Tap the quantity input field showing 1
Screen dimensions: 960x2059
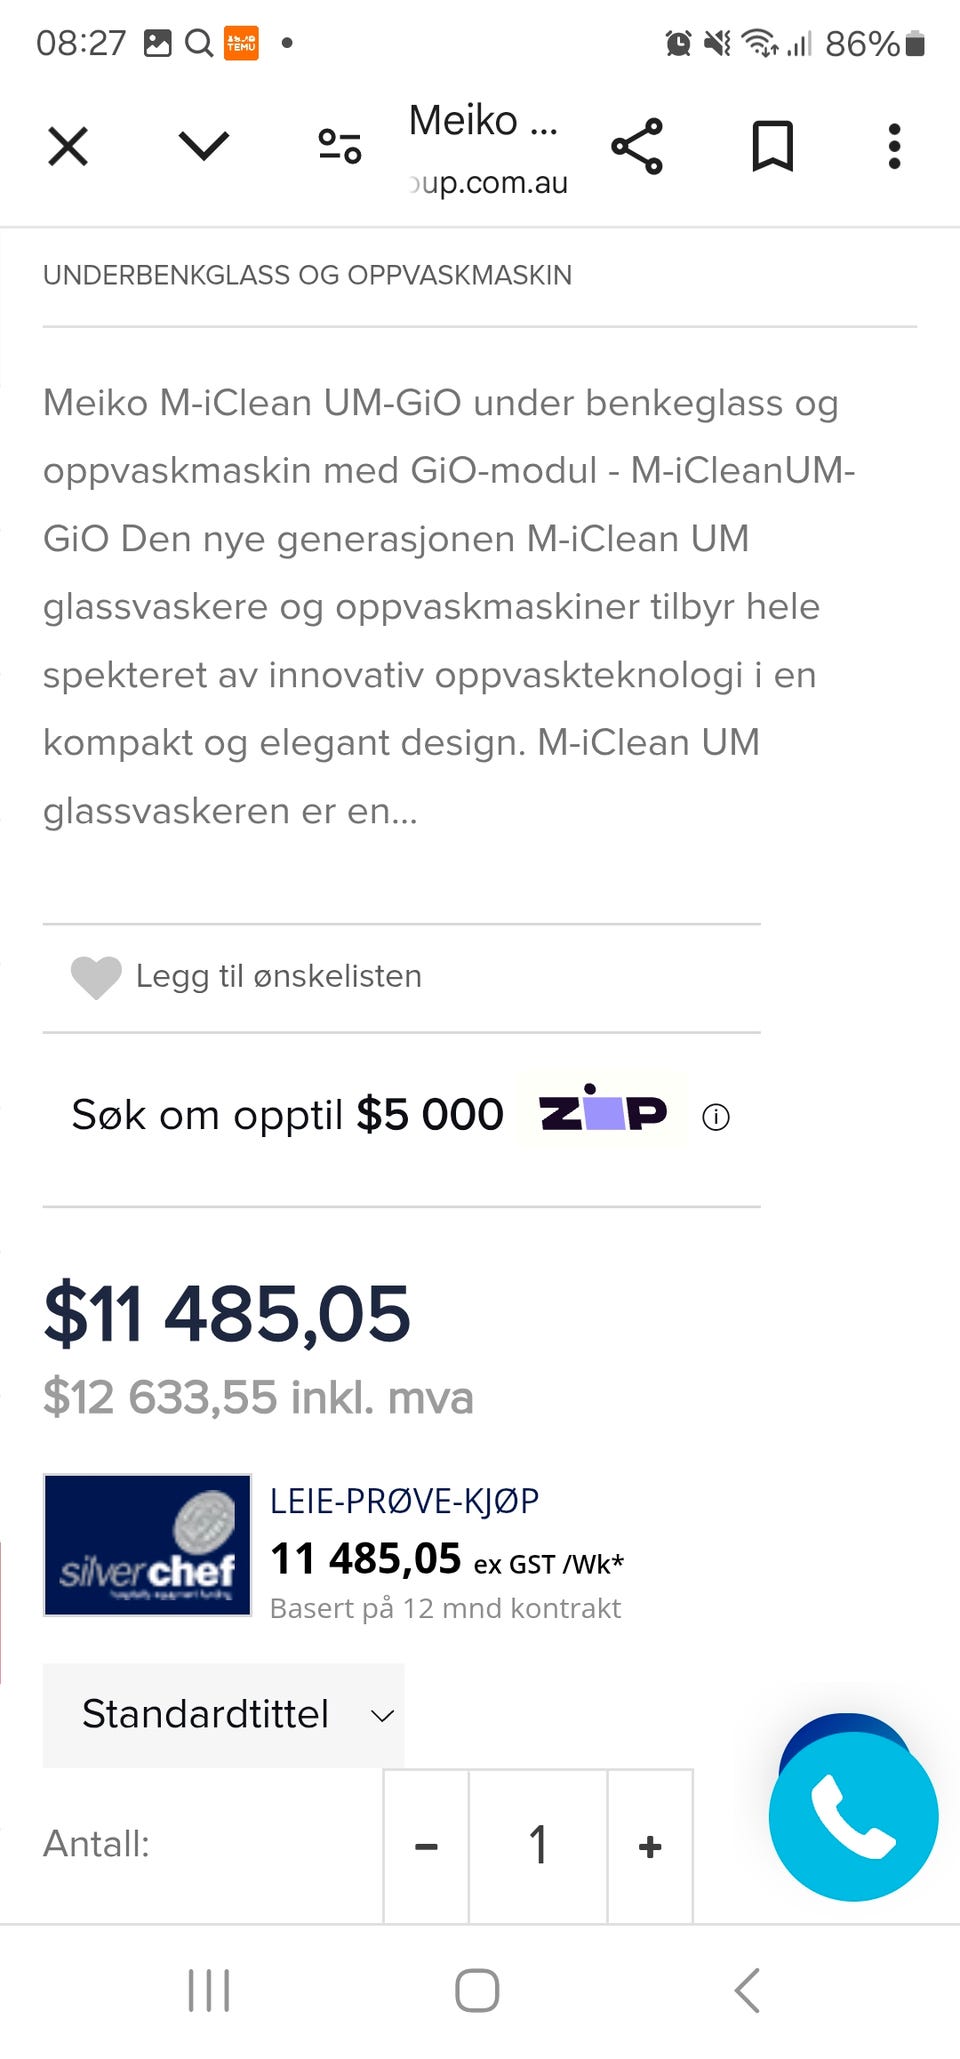tap(538, 1846)
